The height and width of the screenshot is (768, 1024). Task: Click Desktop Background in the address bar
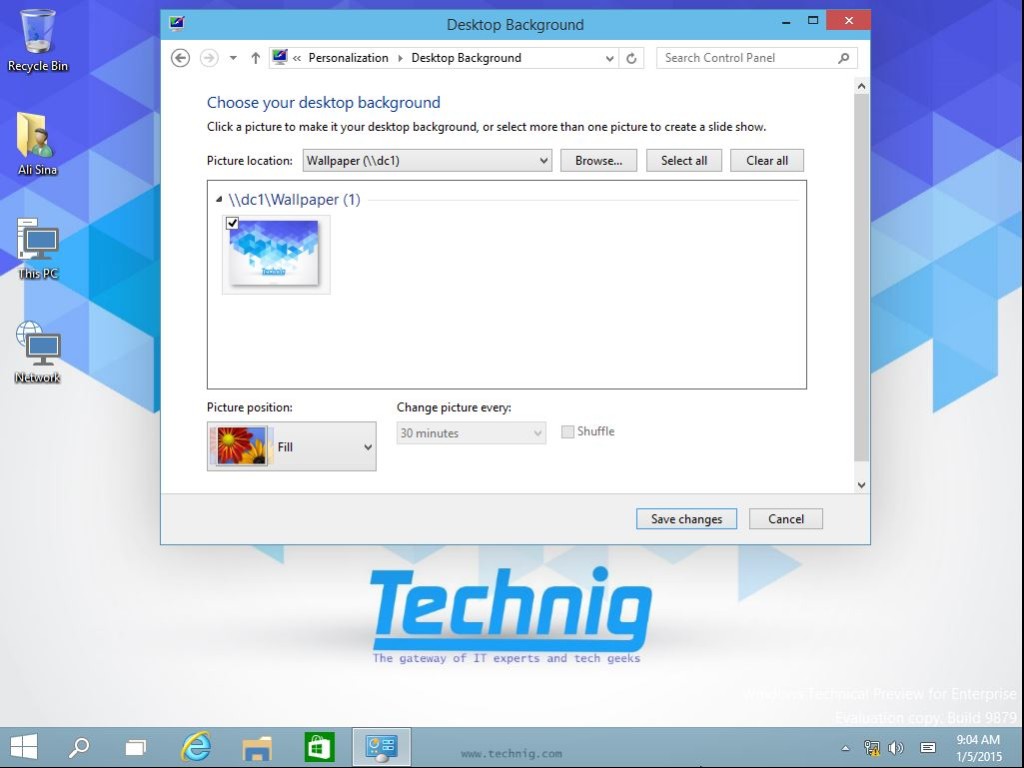pyautogui.click(x=465, y=58)
